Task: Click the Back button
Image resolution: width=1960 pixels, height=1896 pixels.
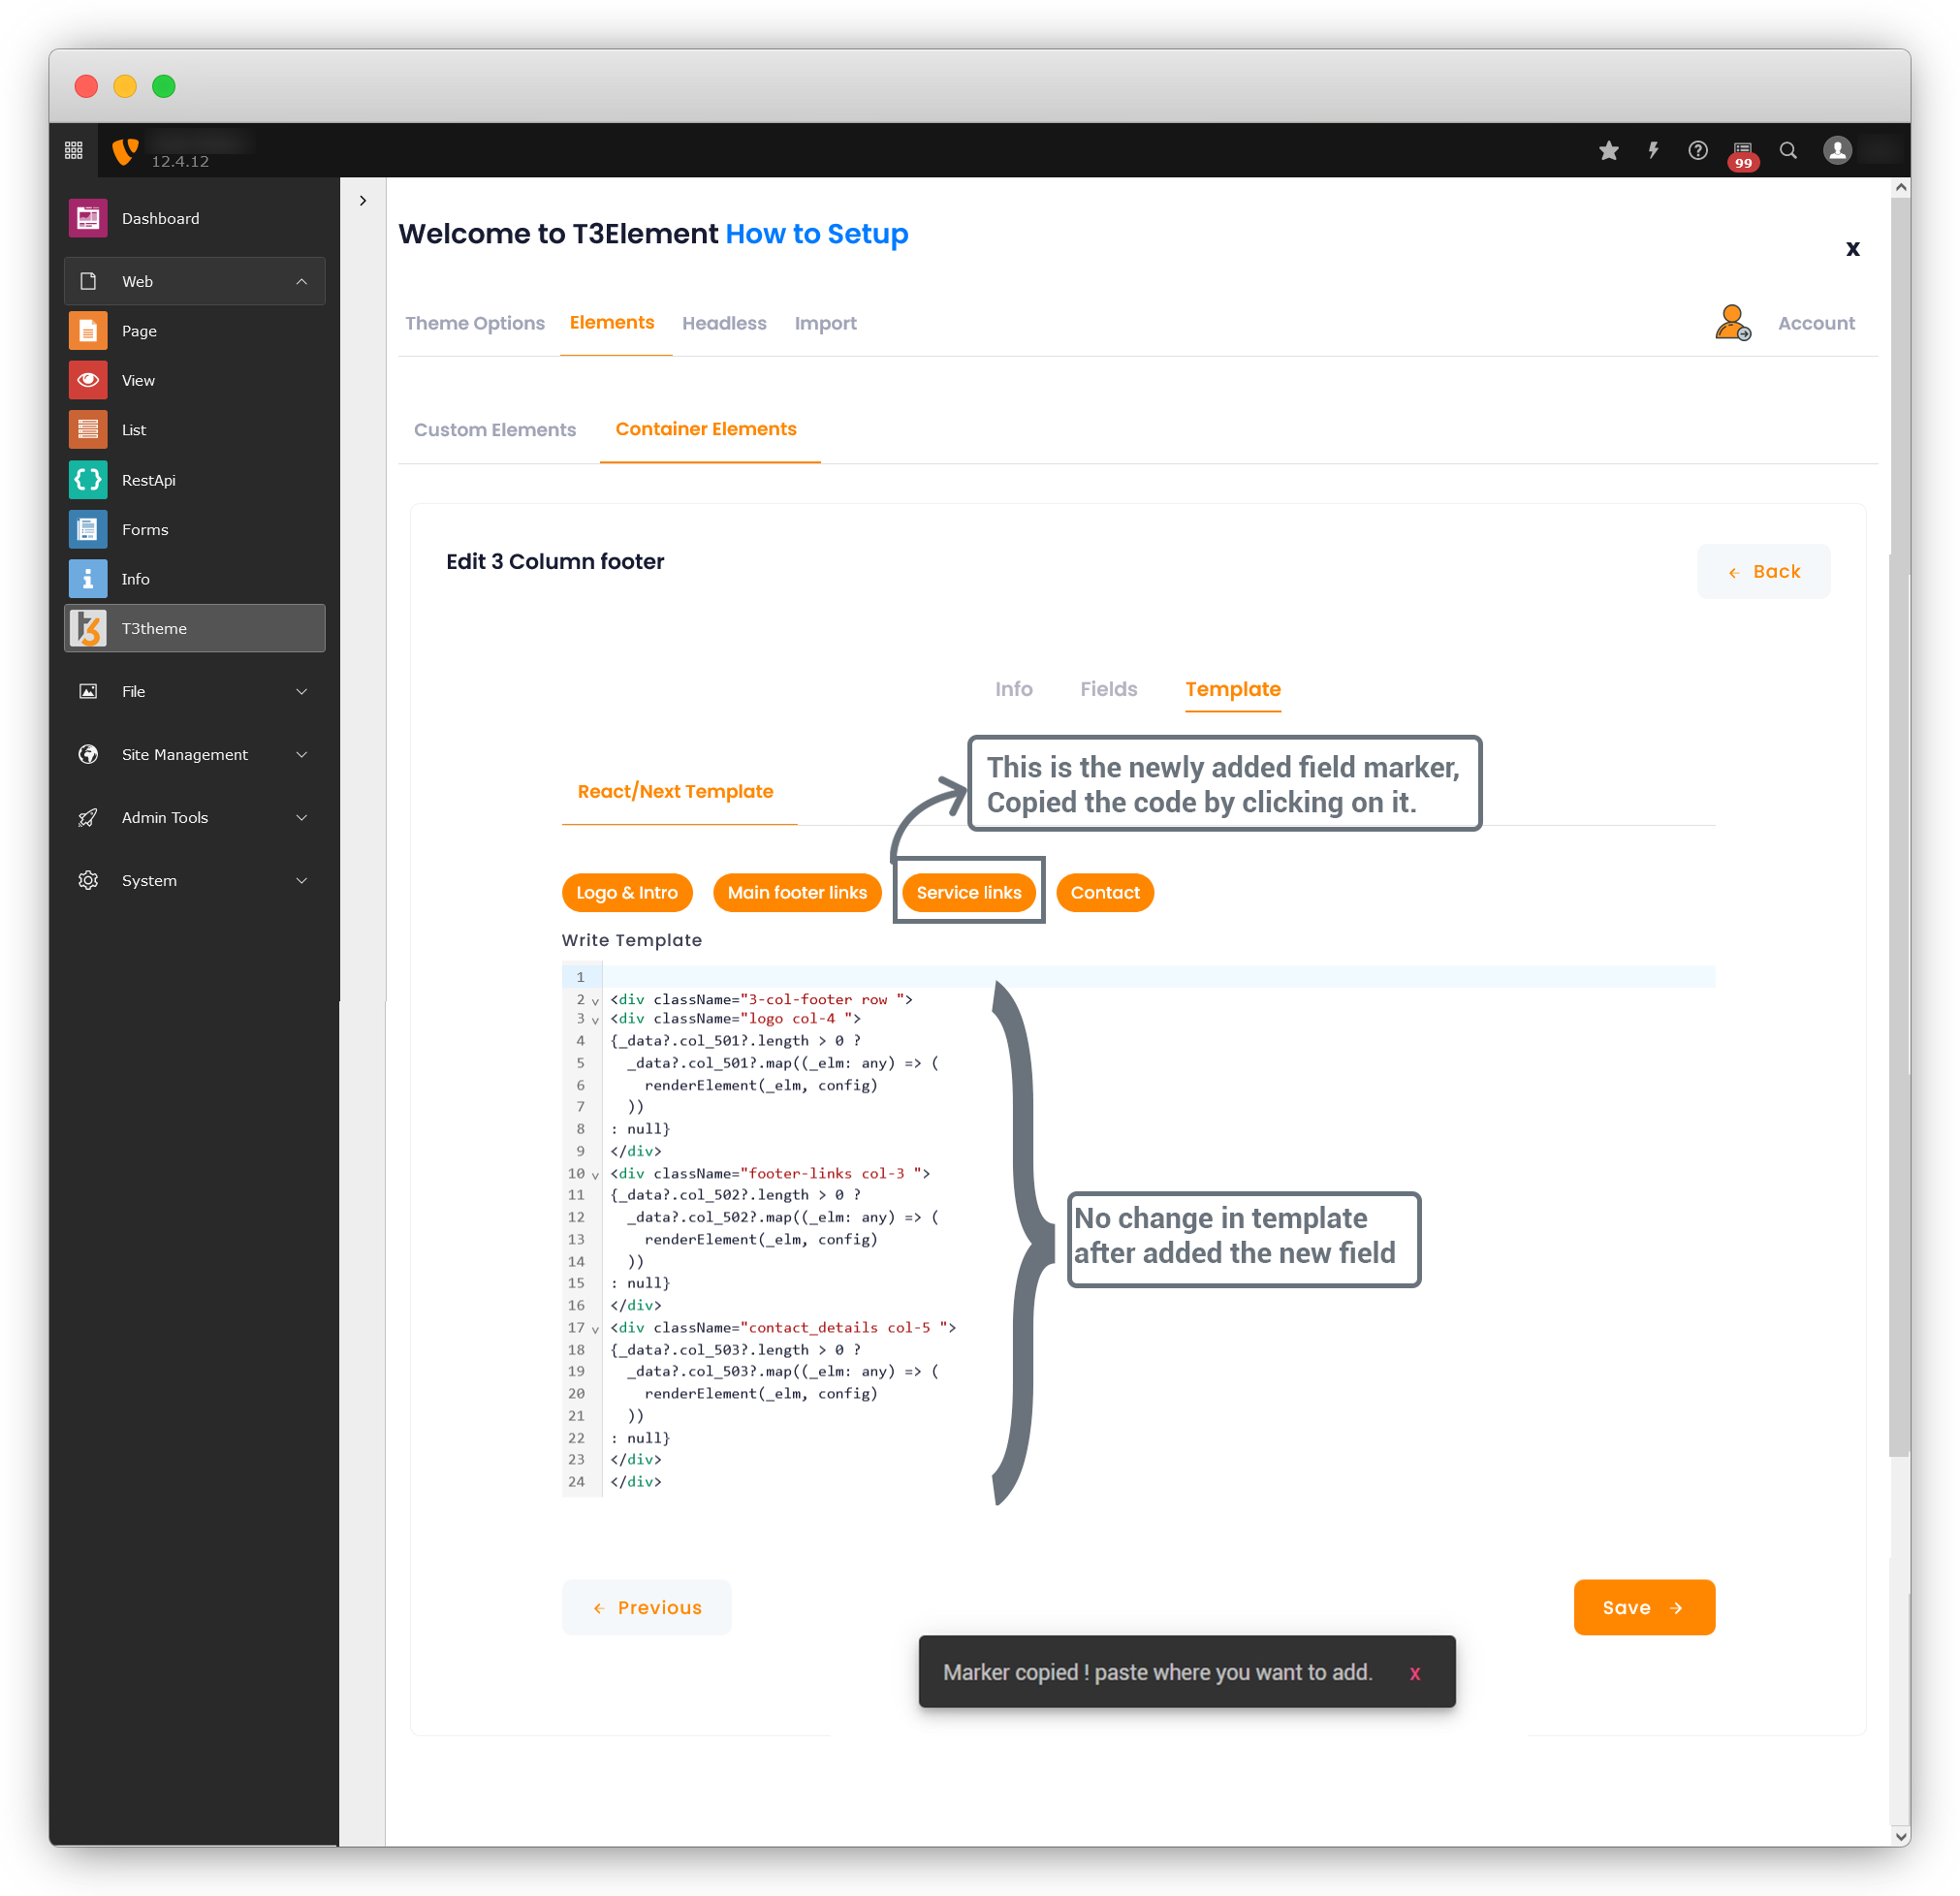Action: point(1763,571)
